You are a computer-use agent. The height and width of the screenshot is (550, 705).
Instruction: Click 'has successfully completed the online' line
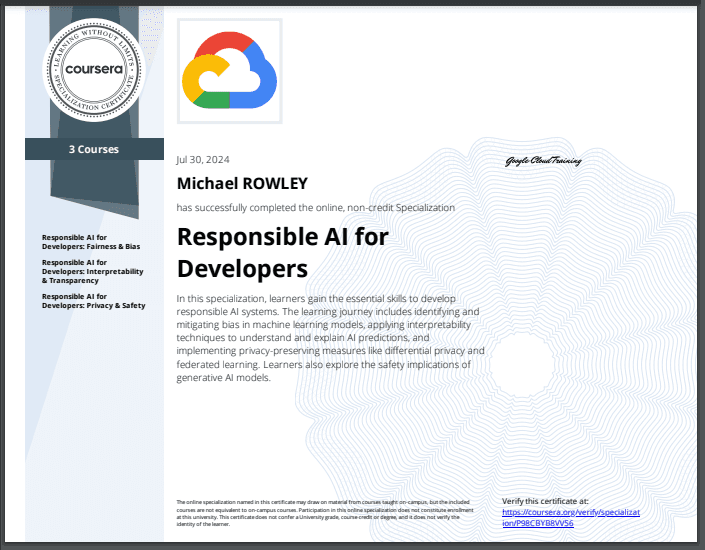pyautogui.click(x=316, y=208)
